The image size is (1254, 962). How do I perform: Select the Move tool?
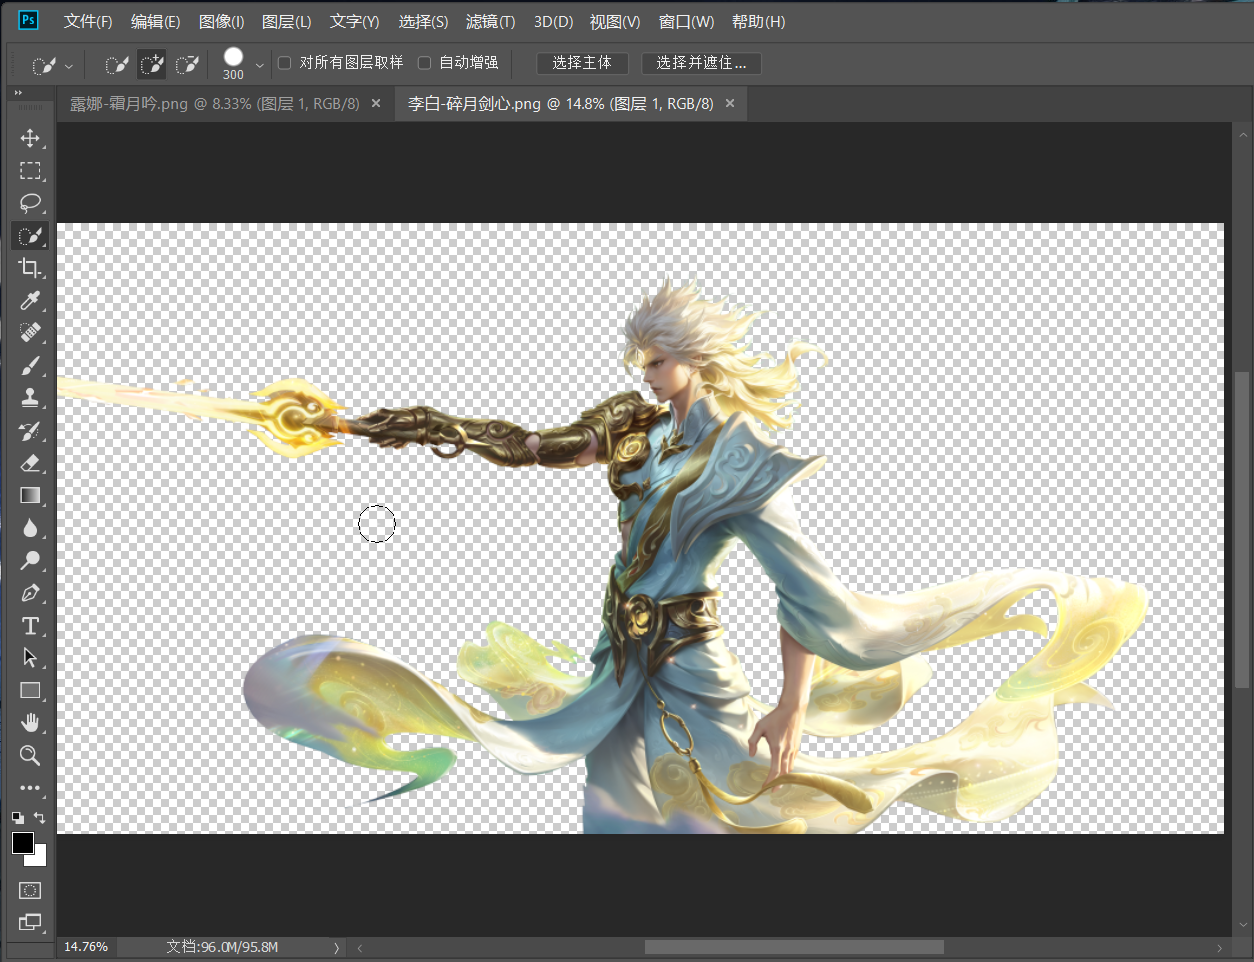[x=30, y=138]
